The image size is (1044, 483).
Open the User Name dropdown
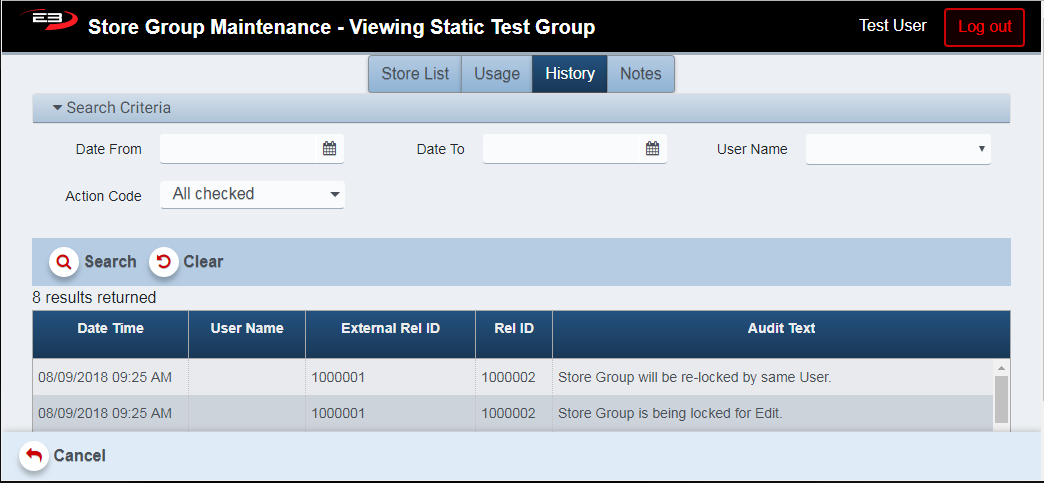[897, 149]
